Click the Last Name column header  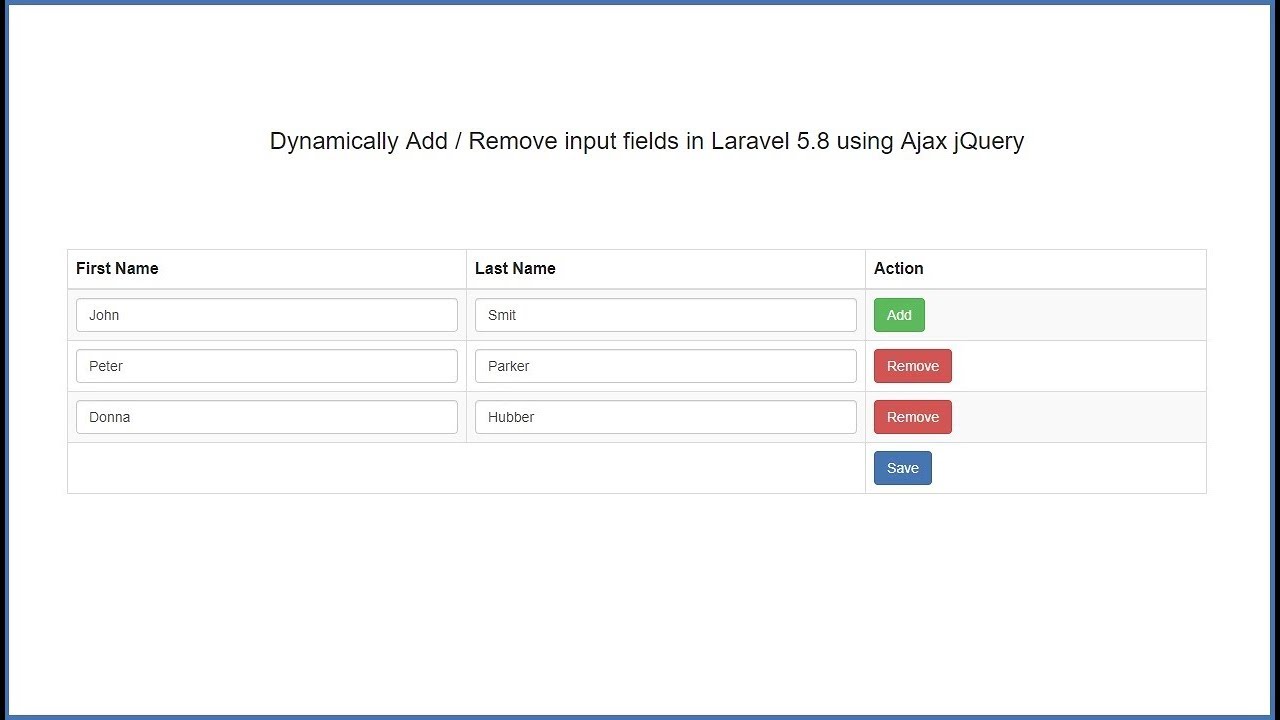click(515, 268)
